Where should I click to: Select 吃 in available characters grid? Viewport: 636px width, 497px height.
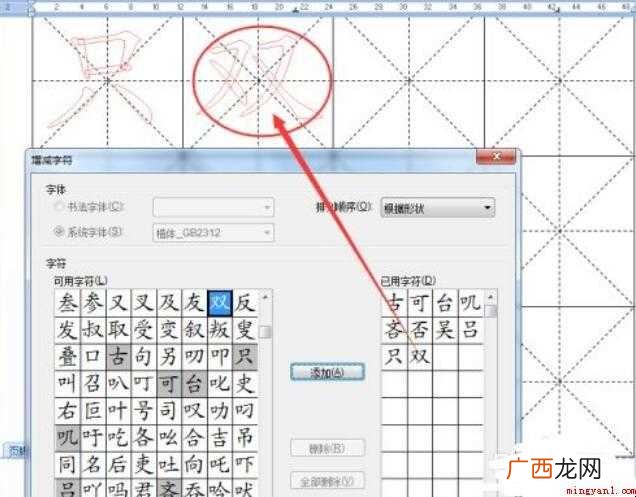point(118,438)
